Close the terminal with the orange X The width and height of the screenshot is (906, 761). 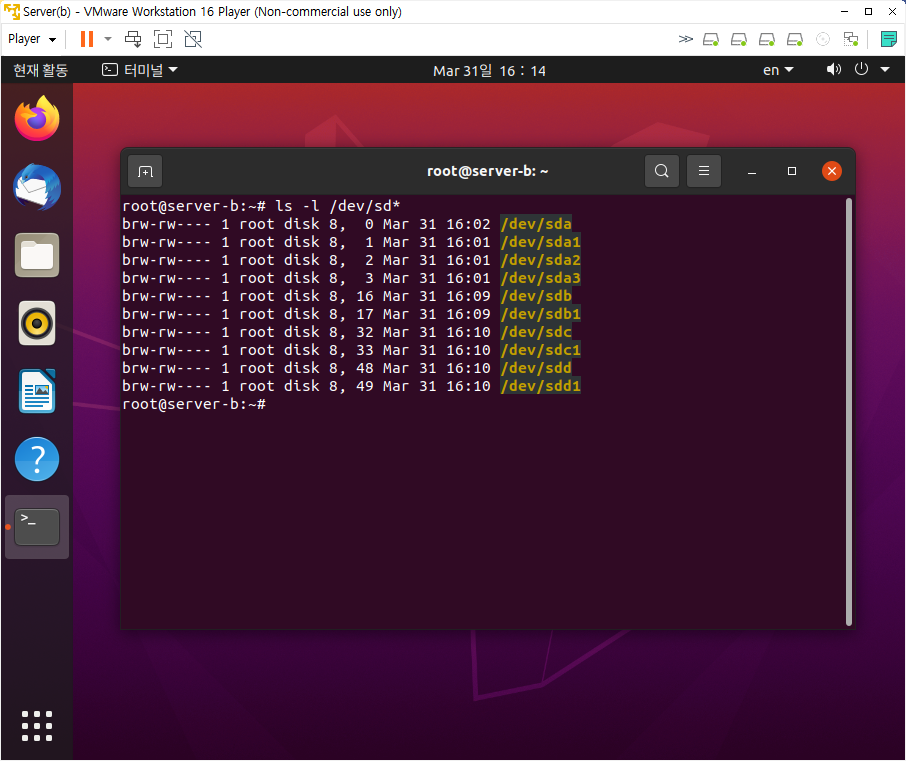coord(831,171)
